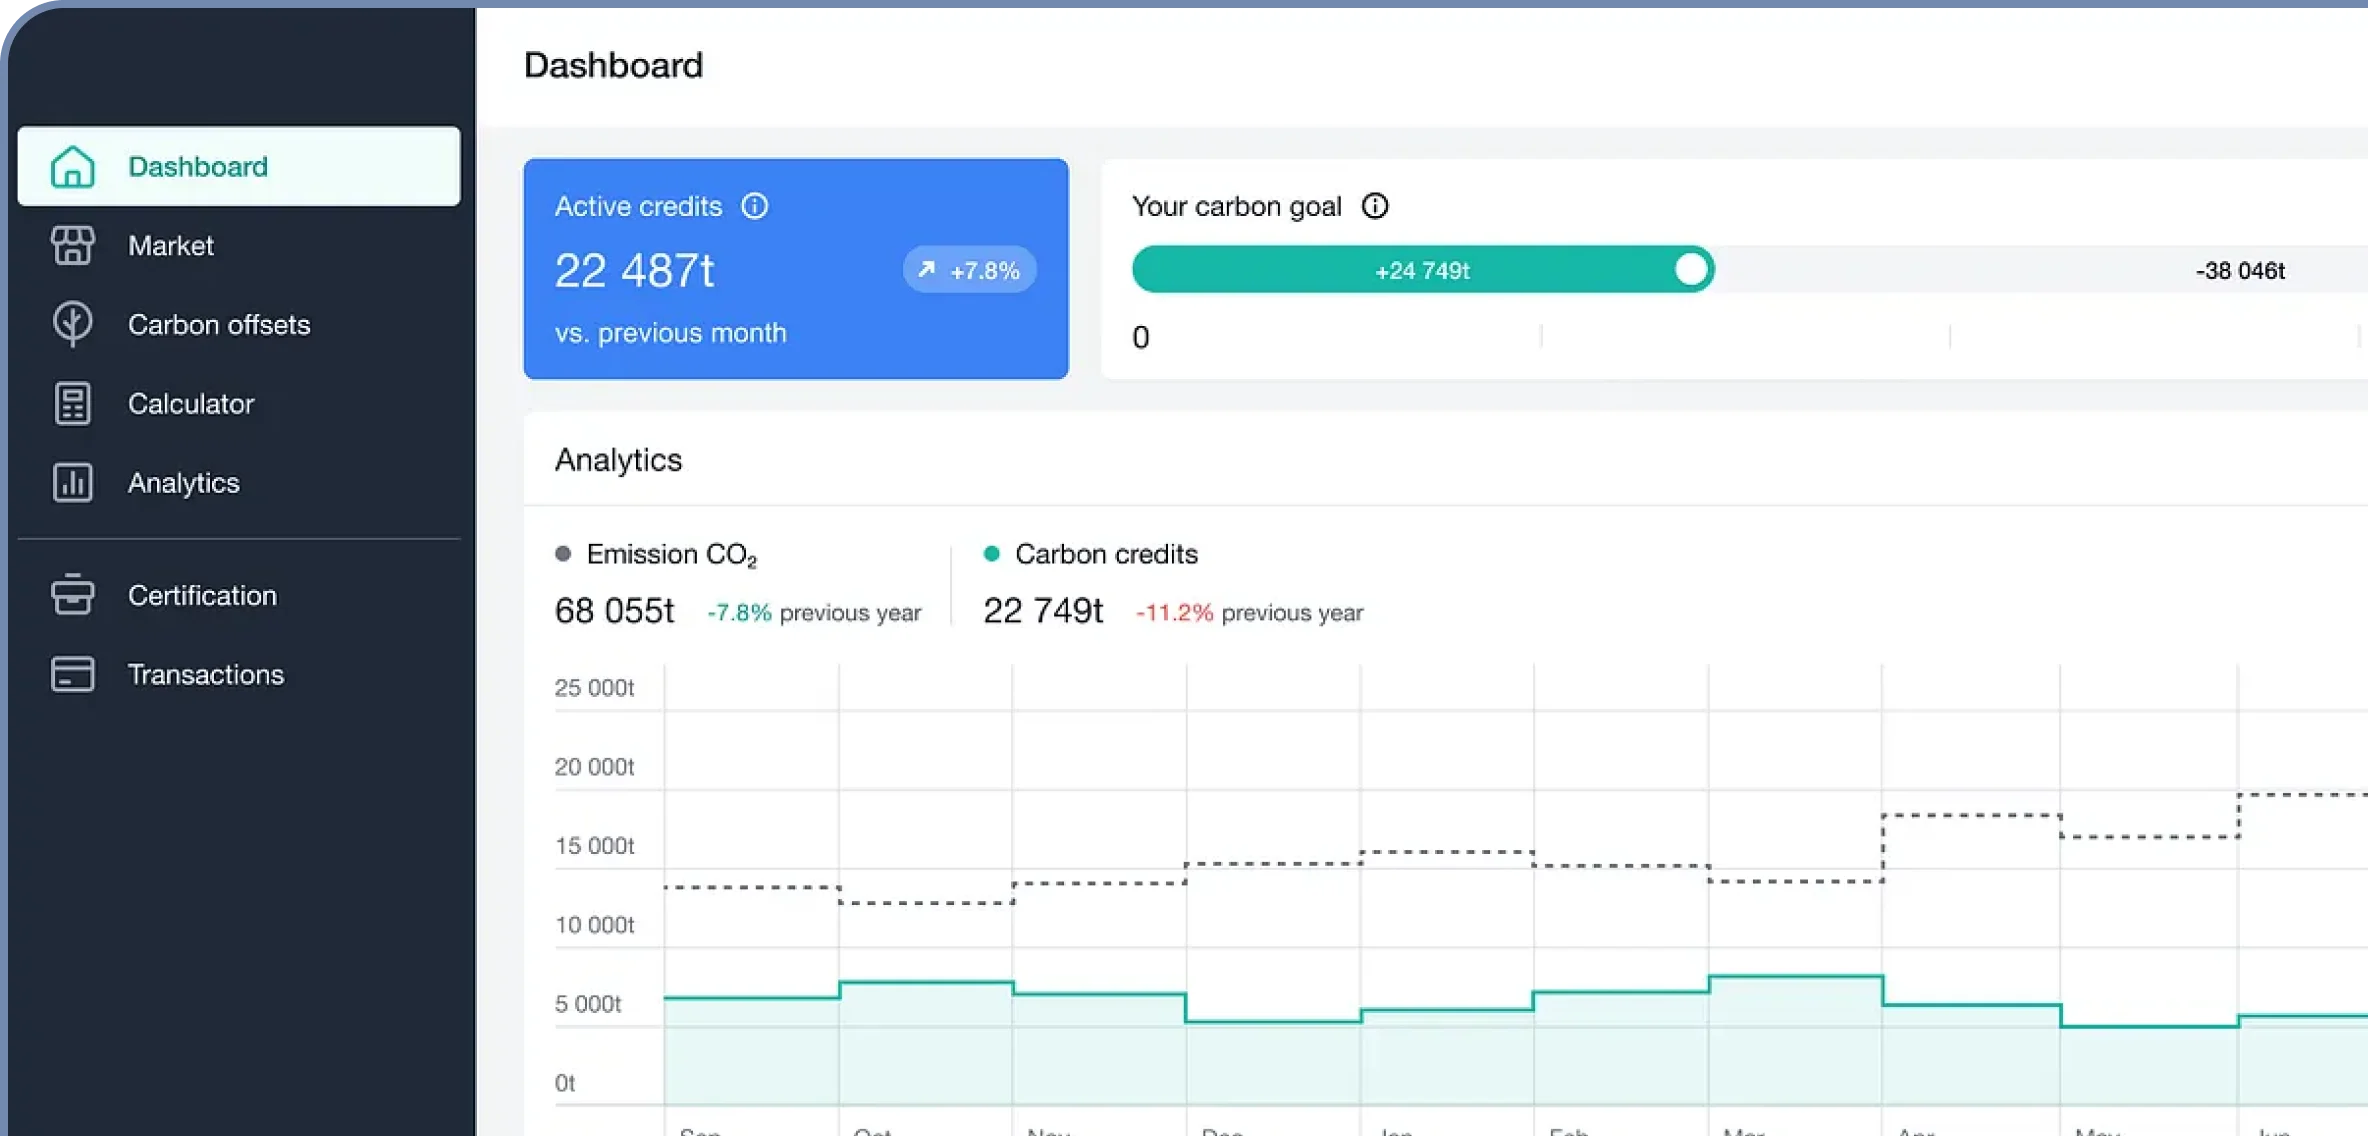The width and height of the screenshot is (2368, 1136).
Task: Open the Market menu item
Action: pos(171,246)
